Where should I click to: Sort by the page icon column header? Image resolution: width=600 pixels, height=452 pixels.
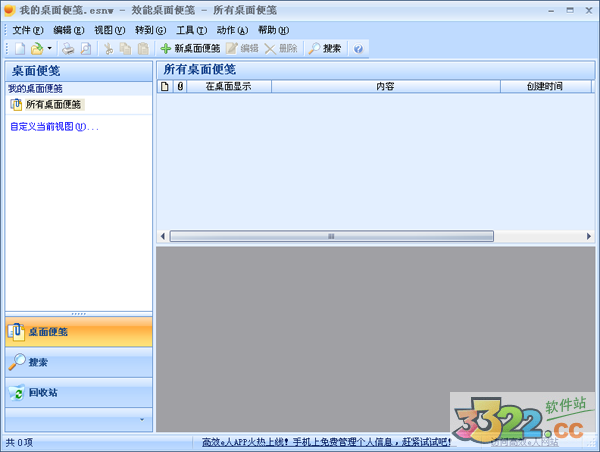click(165, 86)
